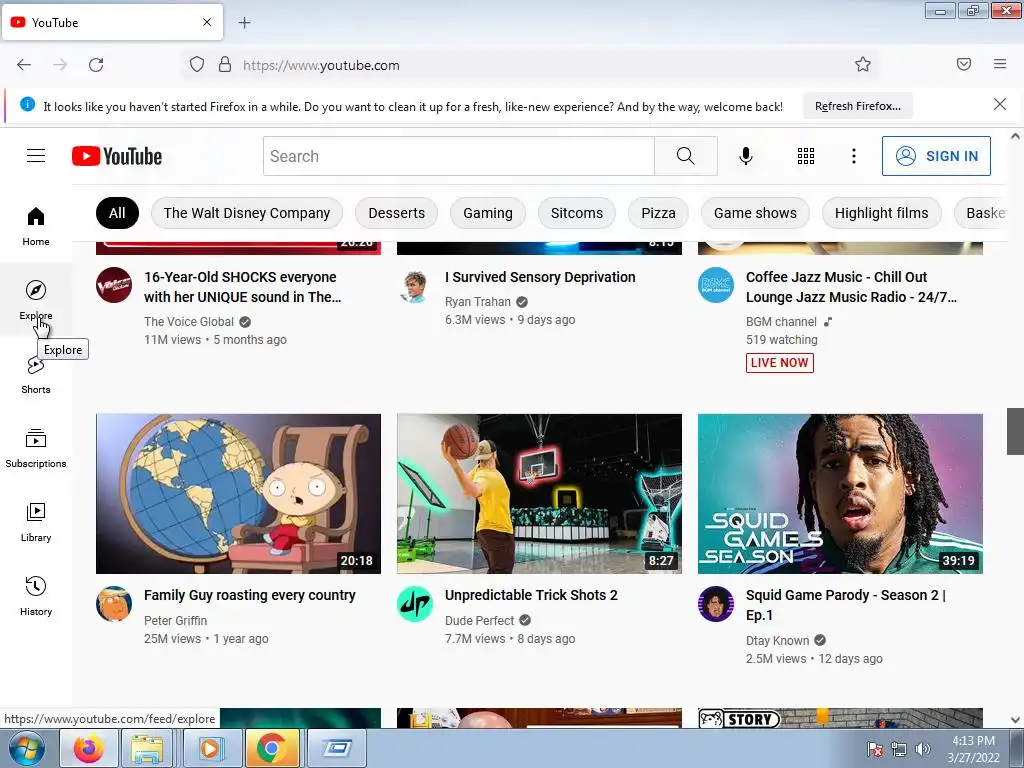Open the 16-Year-Old SHOCKS everyone video title
Viewport: 1024px width, 768px height.
[242, 287]
